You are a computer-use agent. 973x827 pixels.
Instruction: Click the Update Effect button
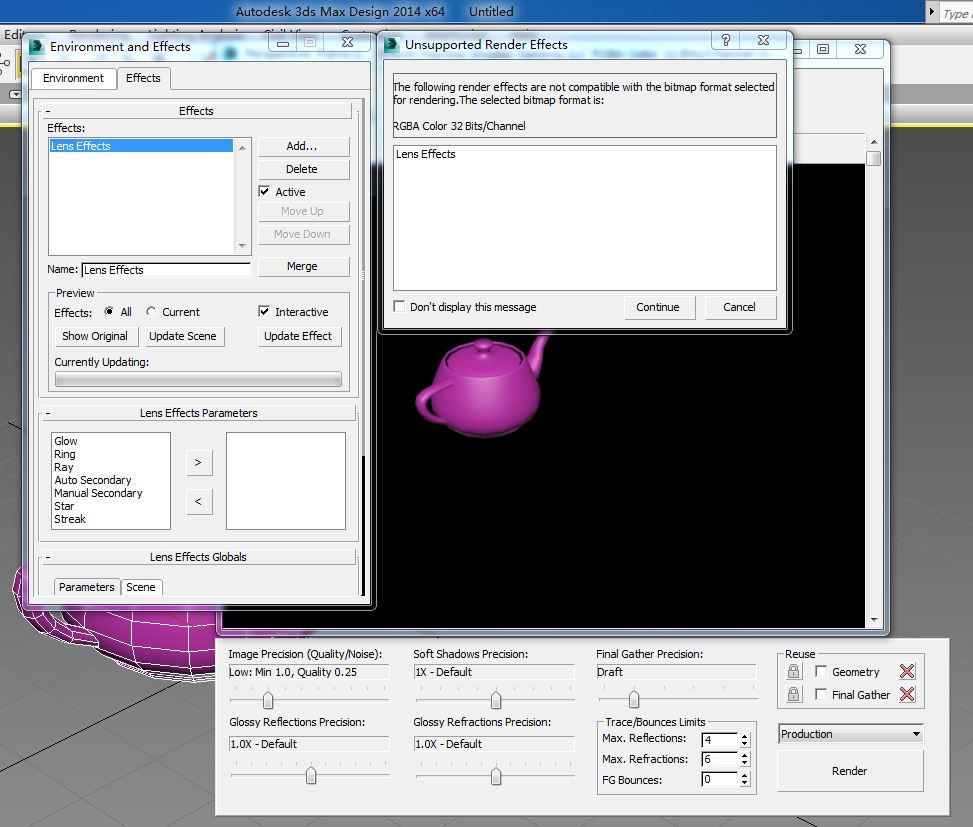point(298,336)
